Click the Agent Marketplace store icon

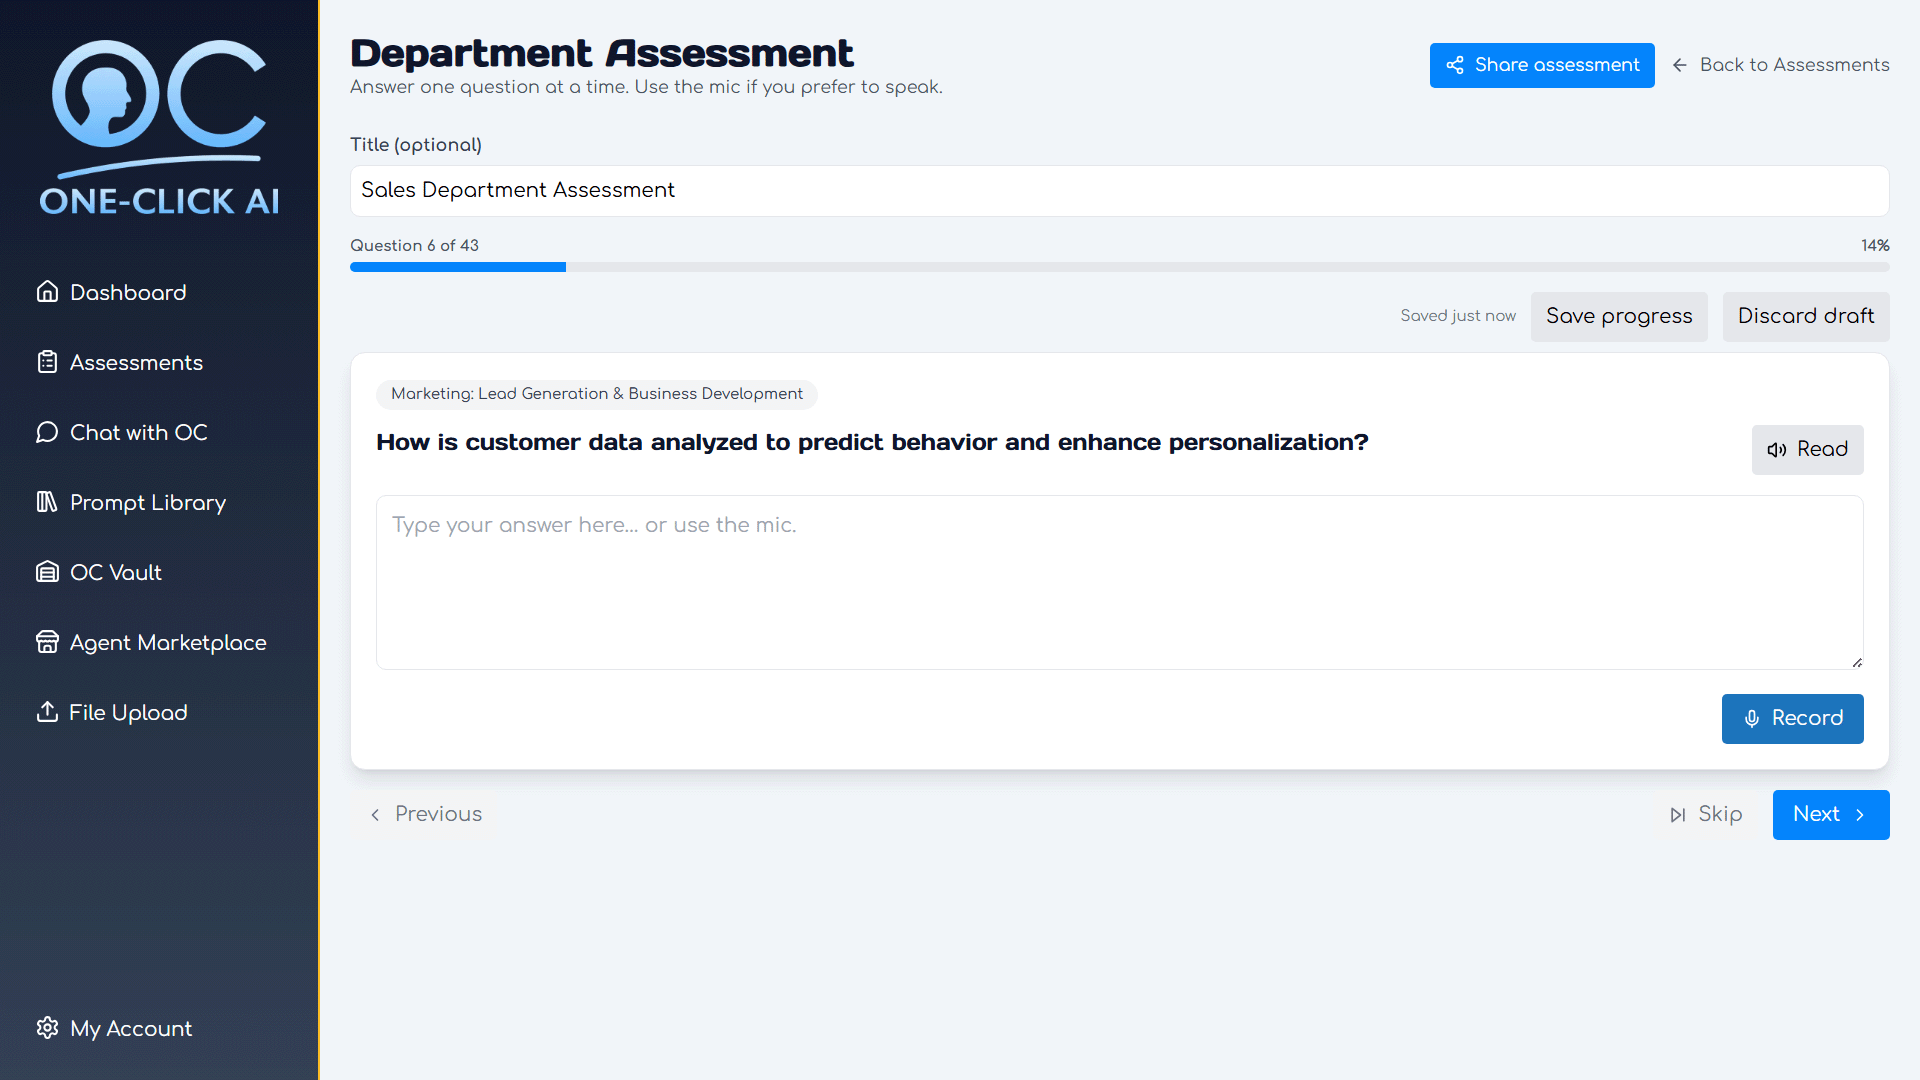[x=47, y=642]
